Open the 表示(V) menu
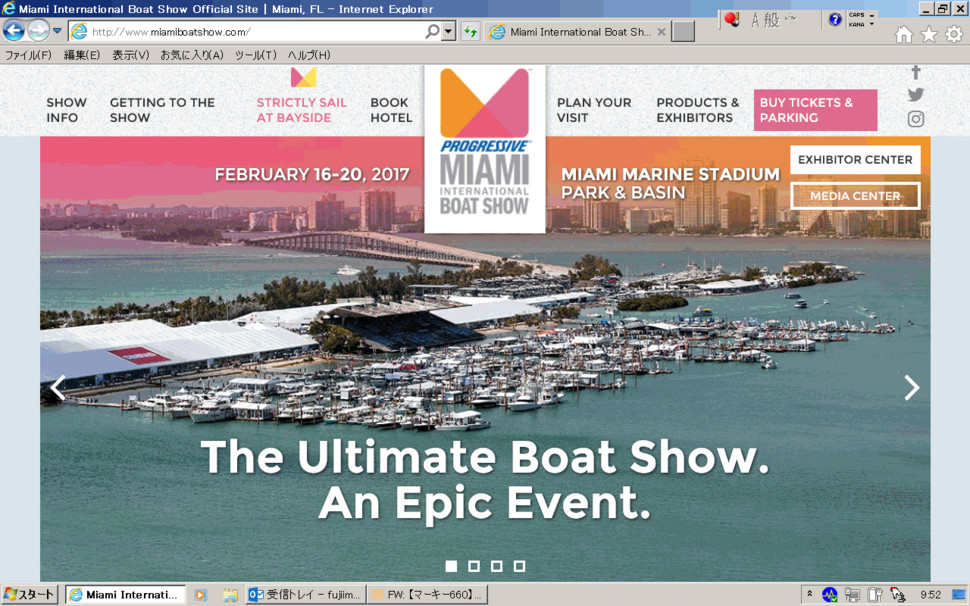Viewport: 970px width, 606px height. (131, 55)
